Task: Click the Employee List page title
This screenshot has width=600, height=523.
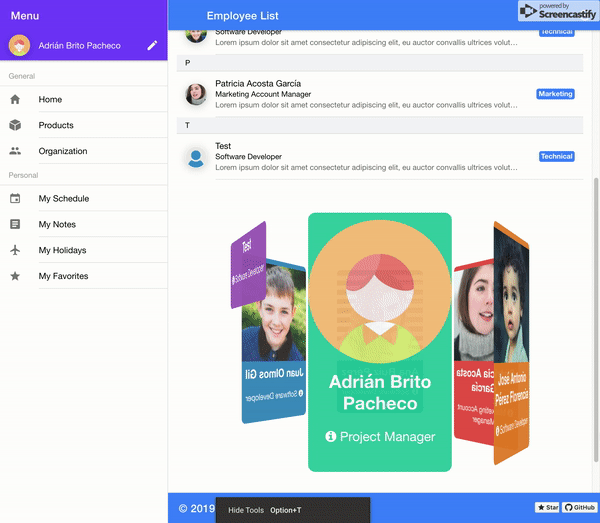Action: (243, 16)
